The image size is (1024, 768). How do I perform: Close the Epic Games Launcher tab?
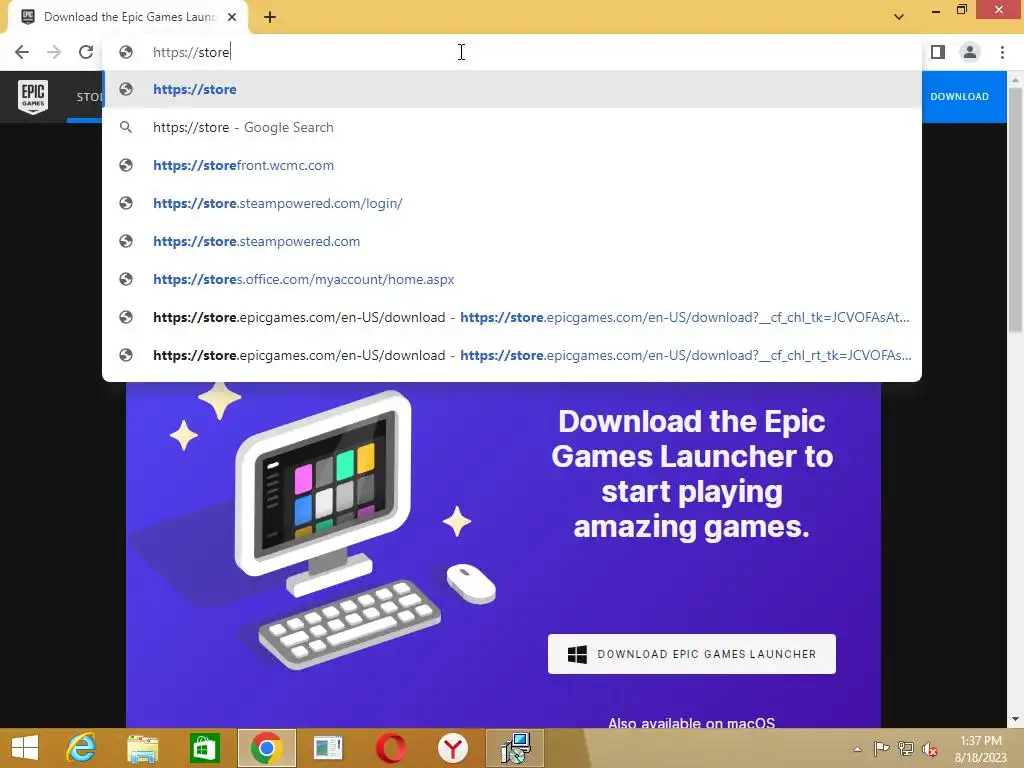pyautogui.click(x=232, y=17)
